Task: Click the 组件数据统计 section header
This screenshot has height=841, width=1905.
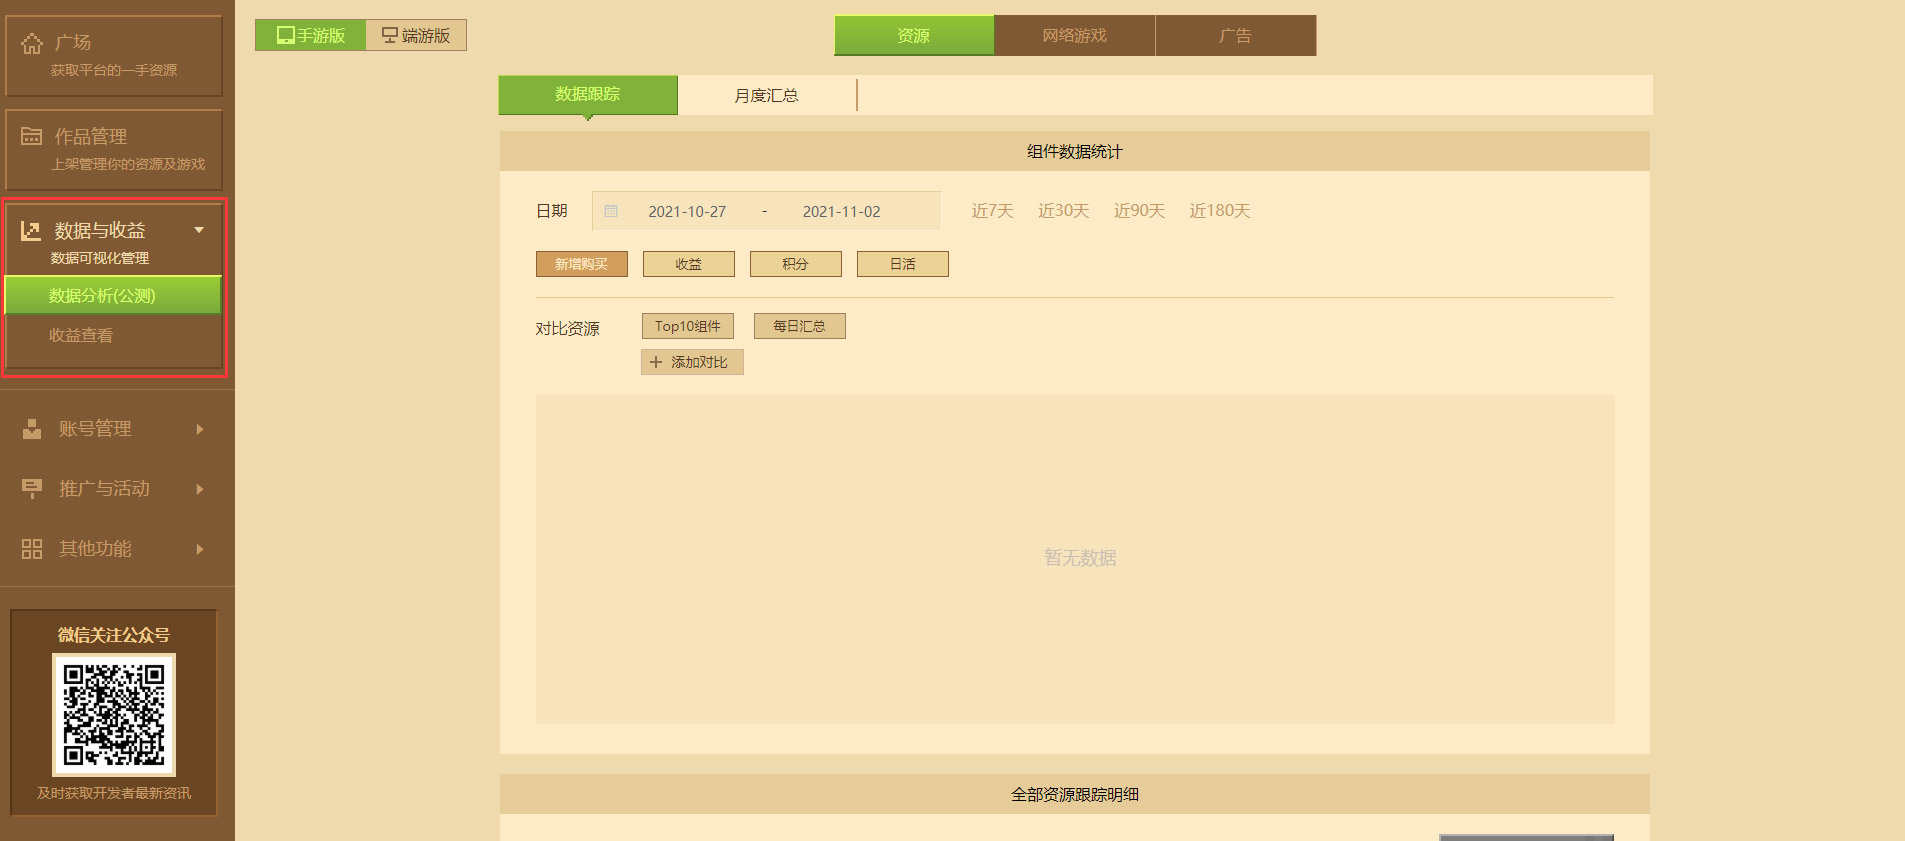Action: [x=1075, y=151]
